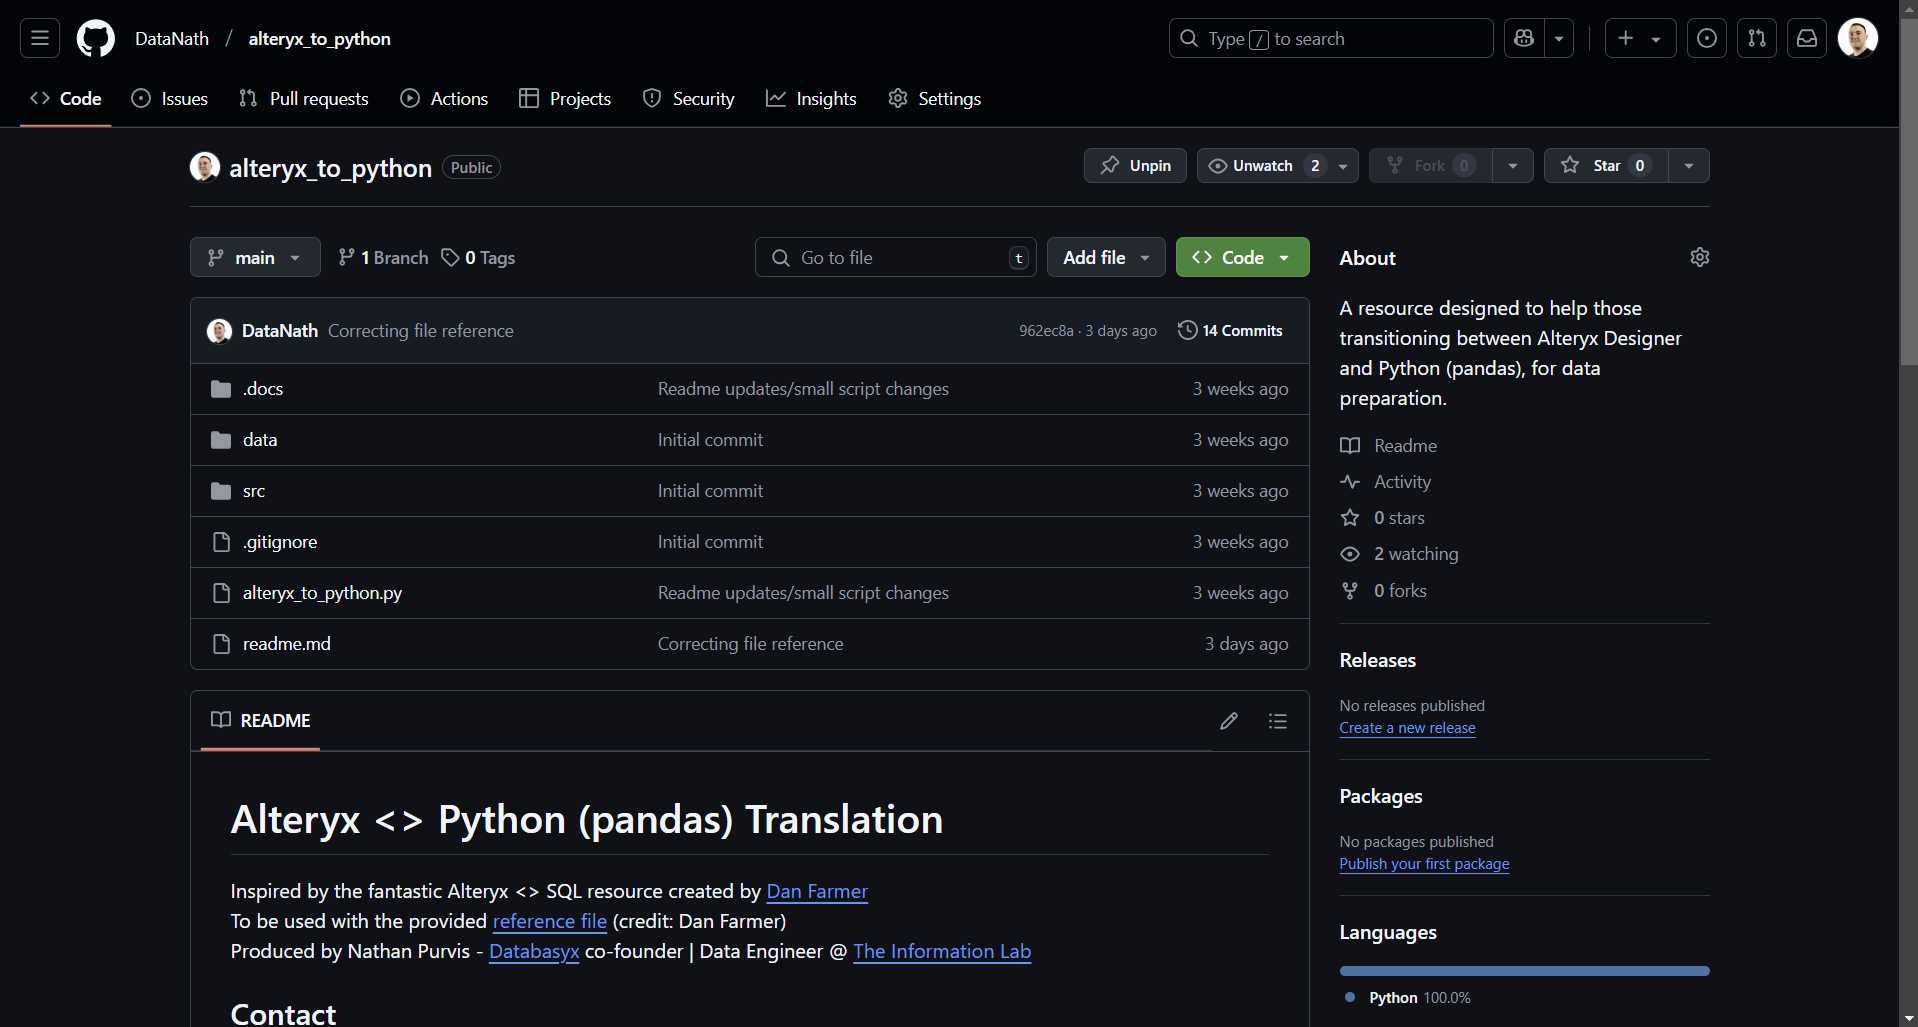This screenshot has height=1027, width=1918.
Task: Open the Dan Farmer link
Action: 816,891
